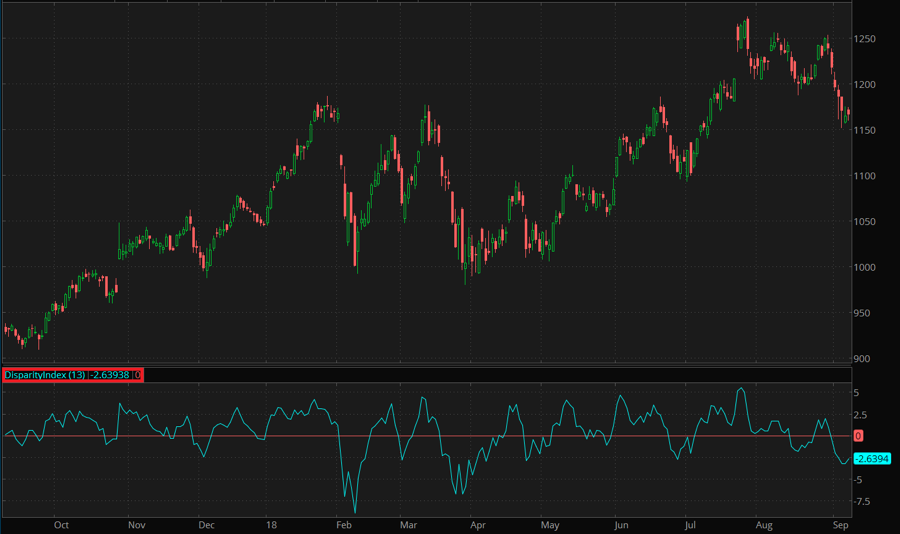The height and width of the screenshot is (534, 900).
Task: Click the 18 year marker on time axis
Action: coord(272,524)
